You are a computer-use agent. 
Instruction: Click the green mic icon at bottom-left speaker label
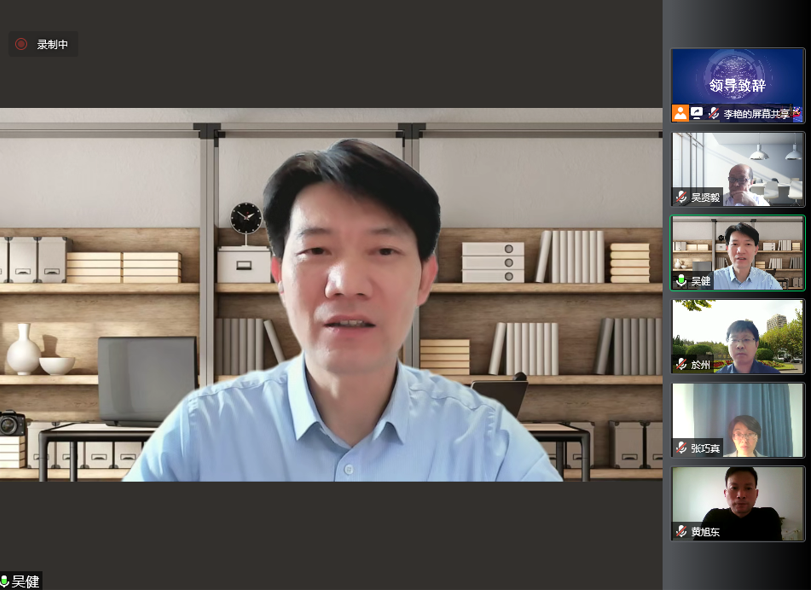[5, 581]
